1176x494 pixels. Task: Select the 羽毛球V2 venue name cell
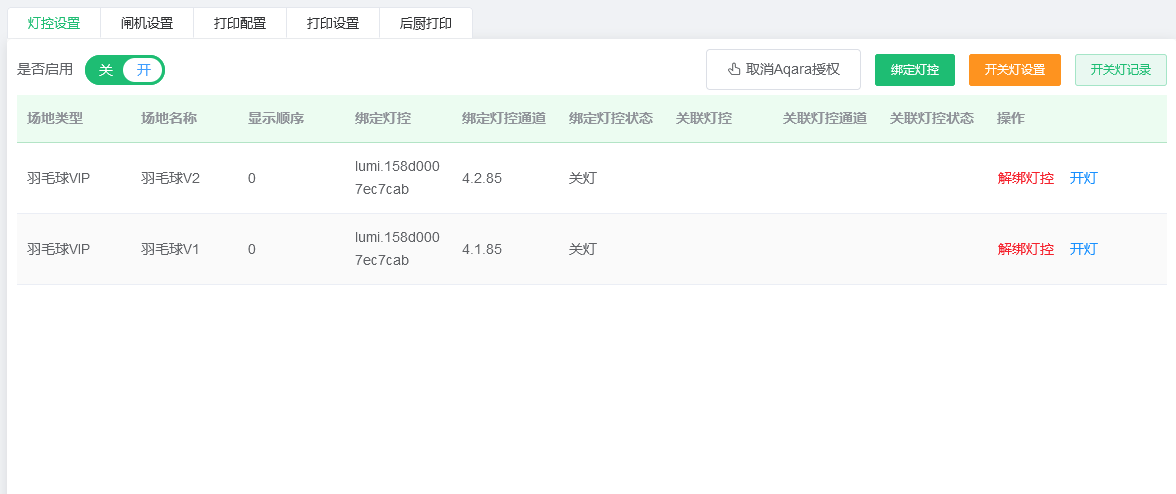[170, 178]
